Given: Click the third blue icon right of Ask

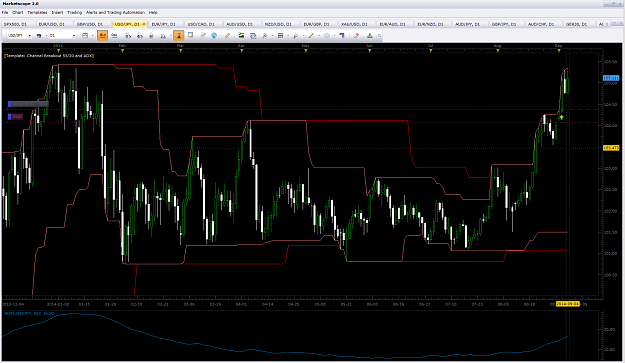Looking at the screenshot, I should coord(151,35).
